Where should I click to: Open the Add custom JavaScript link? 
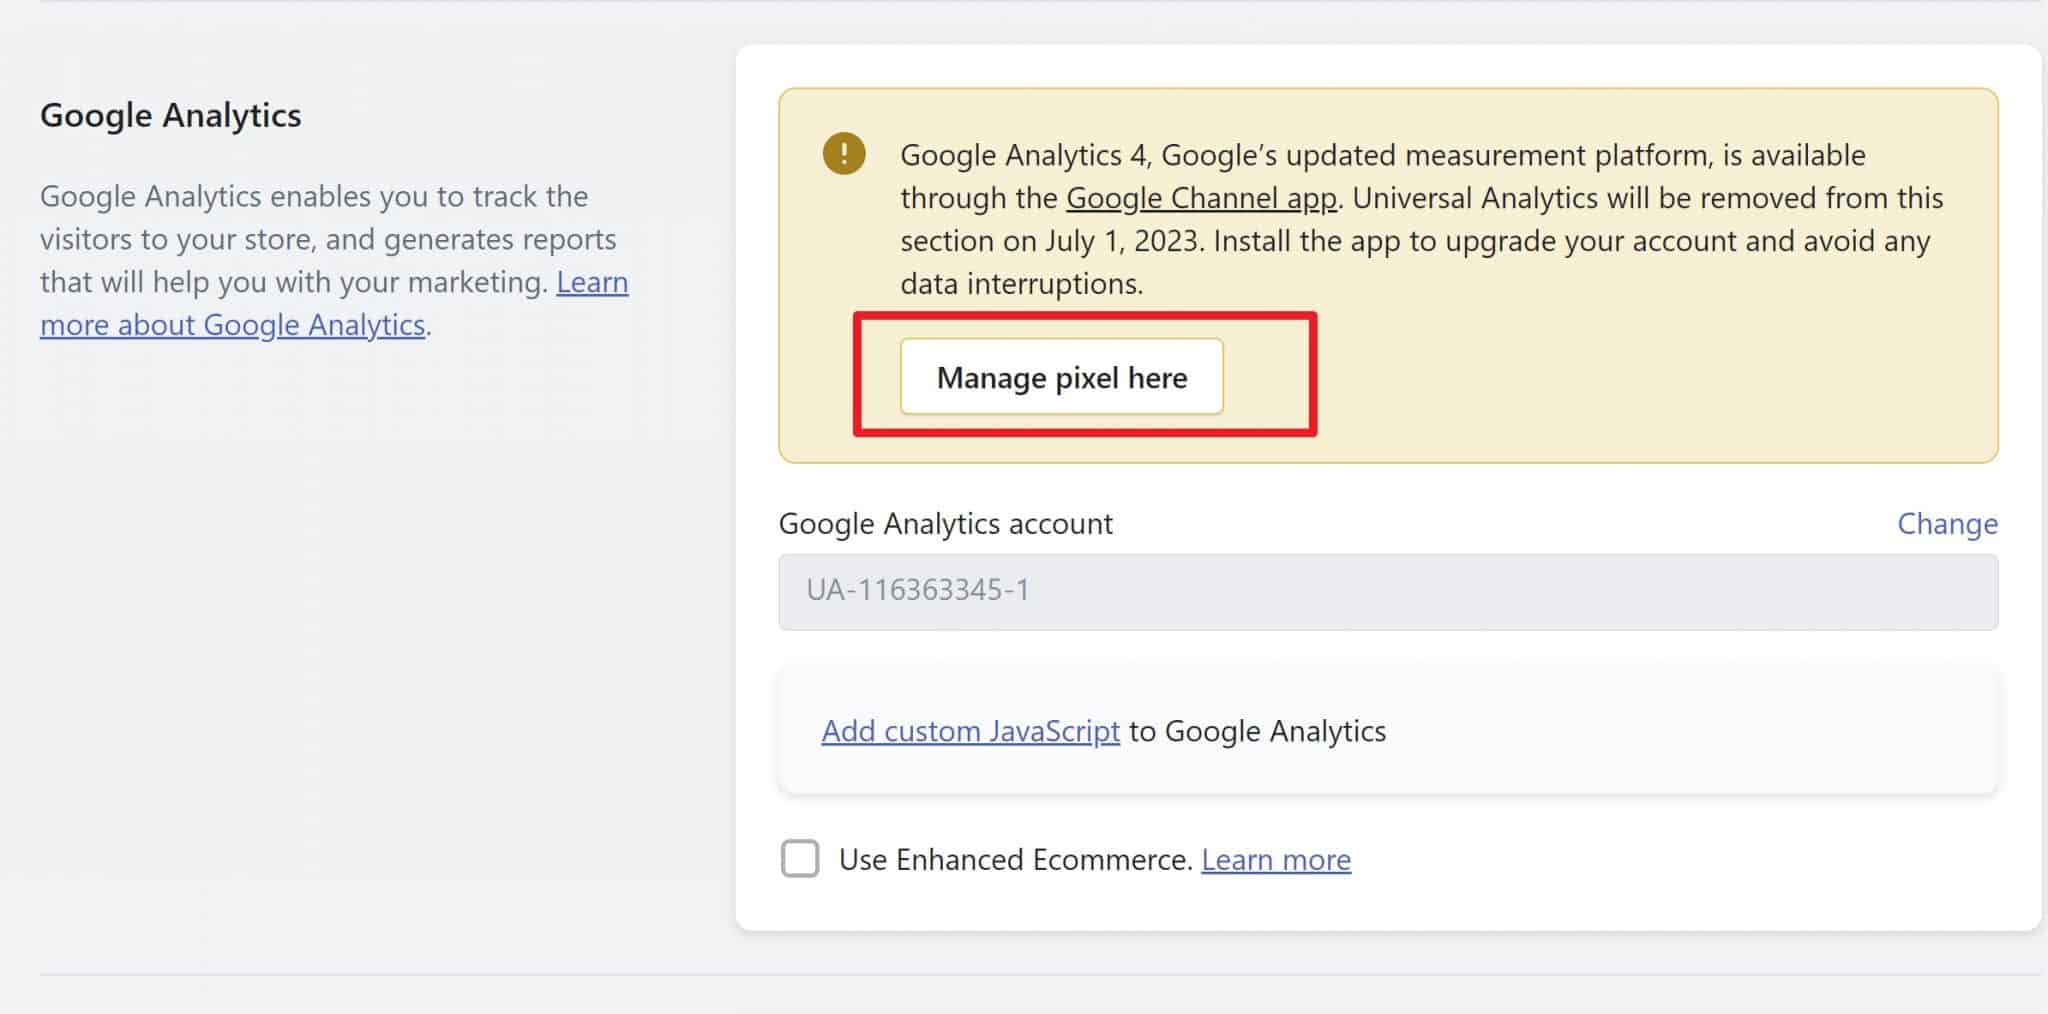970,731
